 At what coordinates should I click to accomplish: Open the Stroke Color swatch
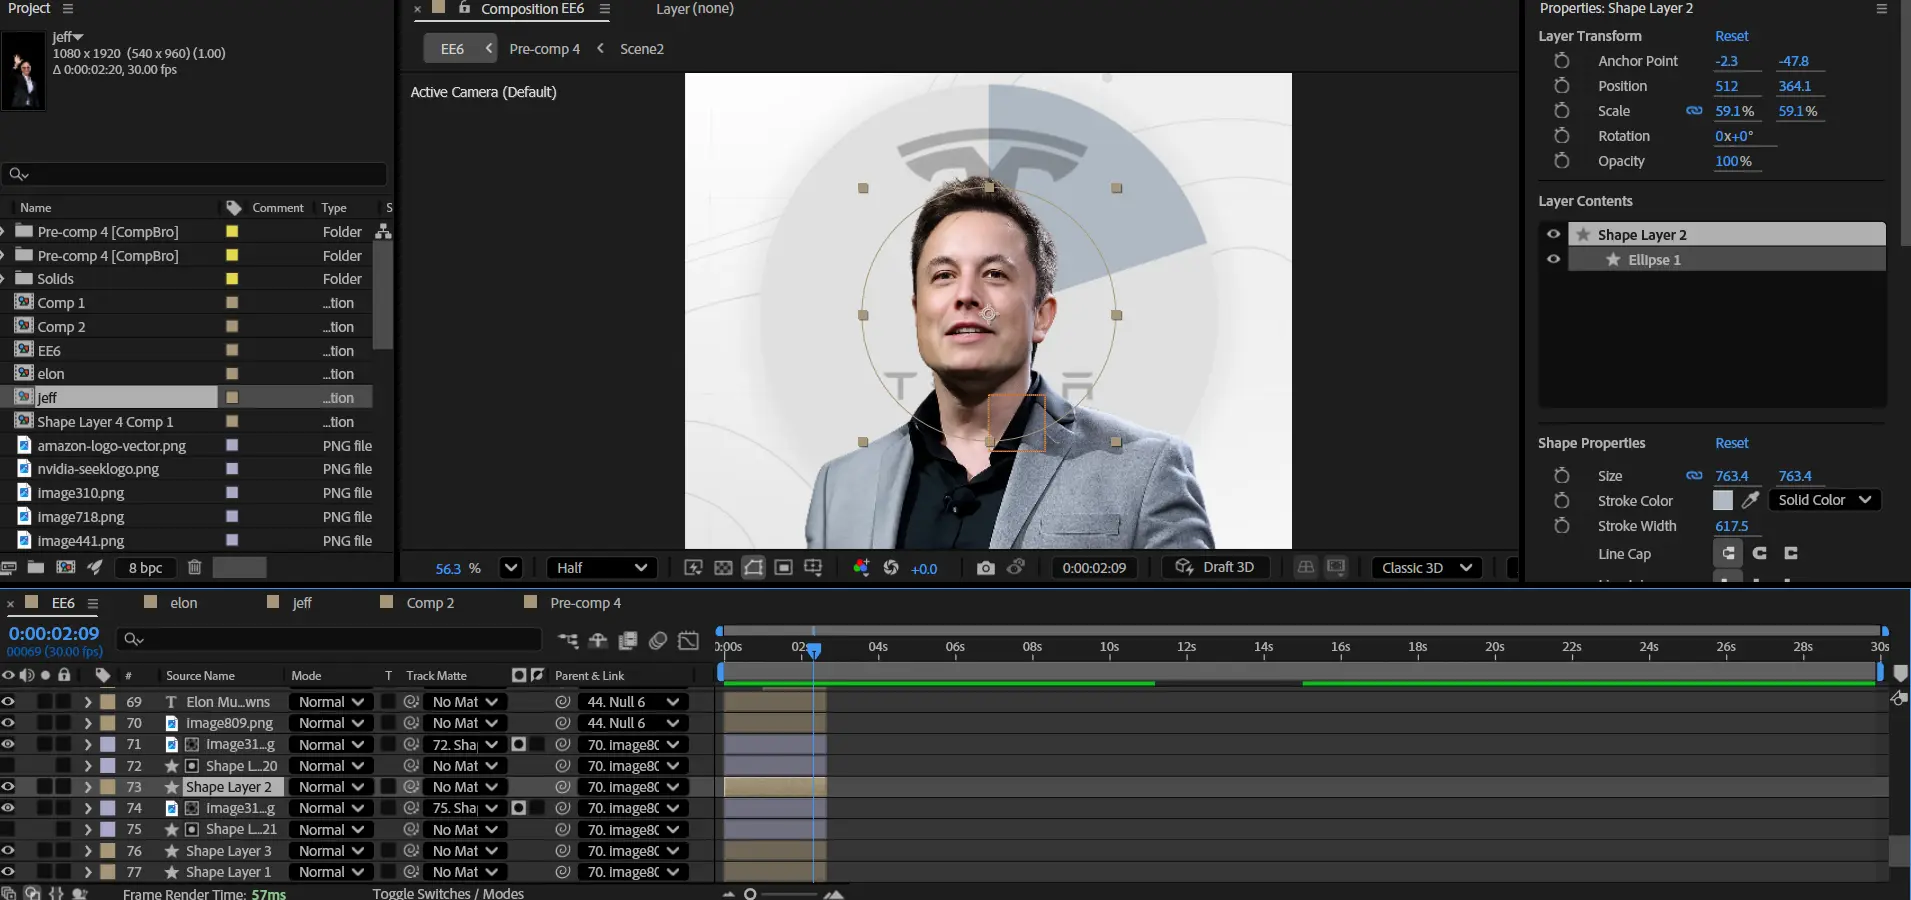coord(1722,500)
